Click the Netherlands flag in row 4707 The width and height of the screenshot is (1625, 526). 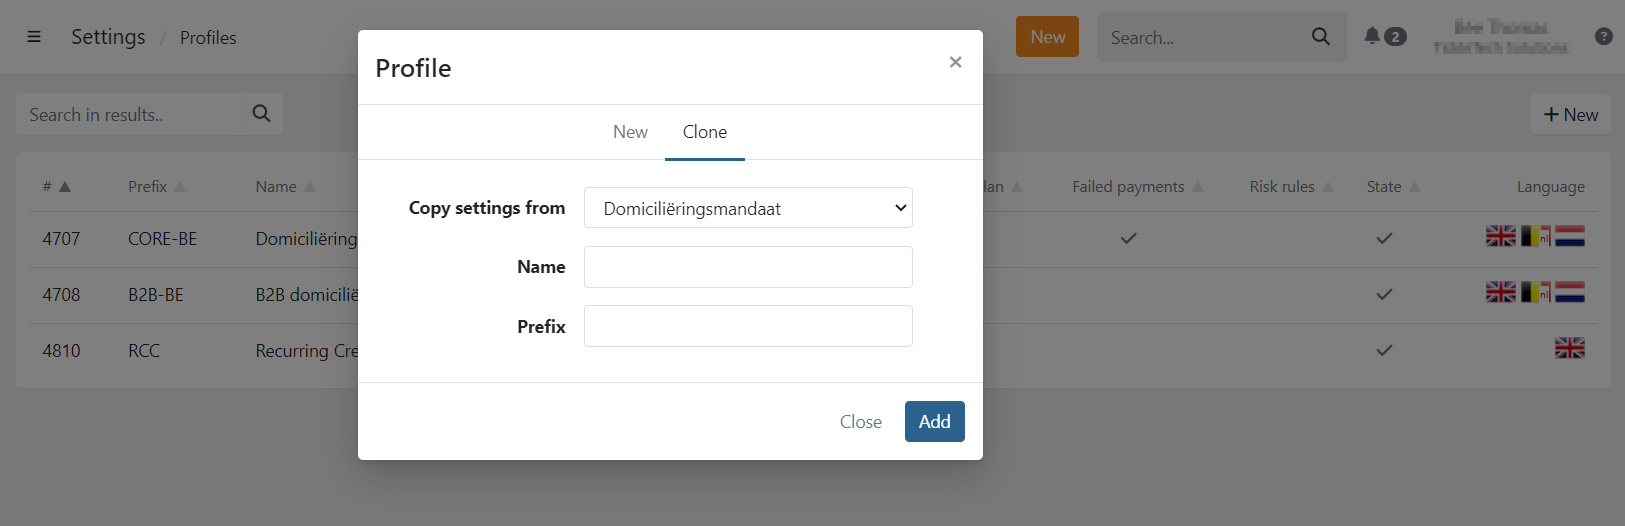(1570, 236)
